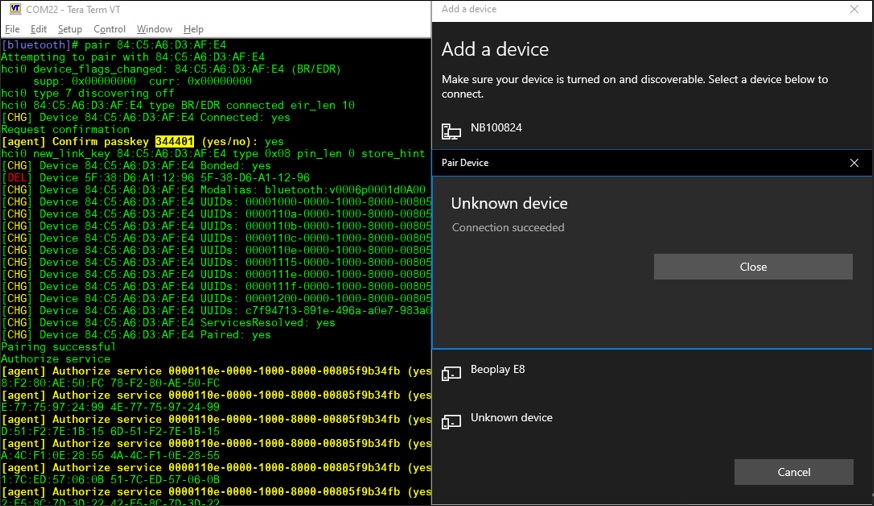Close the Add a device window with X
This screenshot has height=506, width=874.
click(x=853, y=9)
